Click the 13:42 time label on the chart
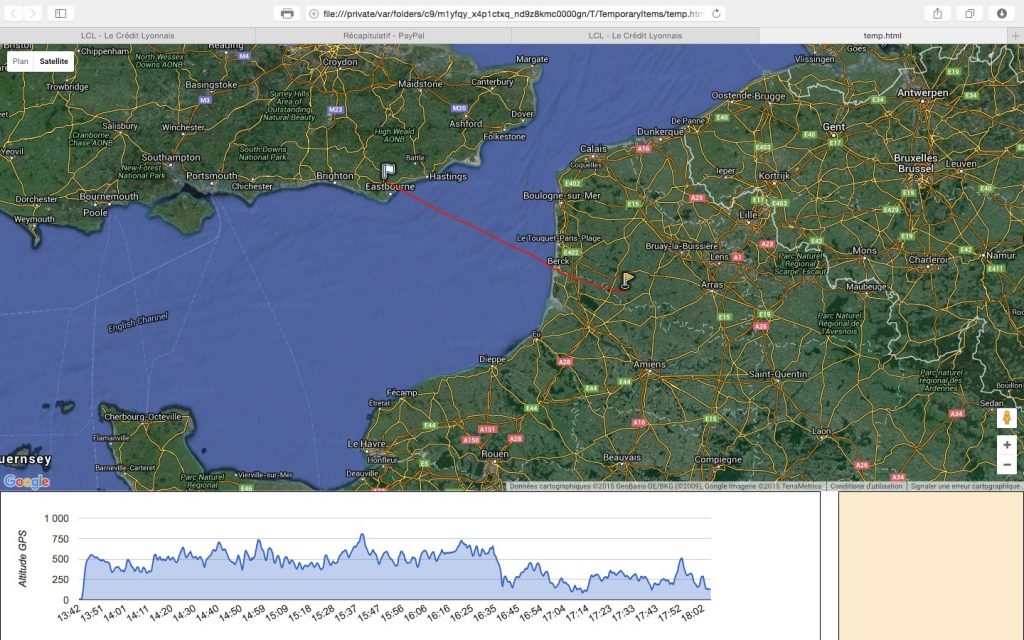Viewport: 1024px width, 640px height. (x=69, y=613)
